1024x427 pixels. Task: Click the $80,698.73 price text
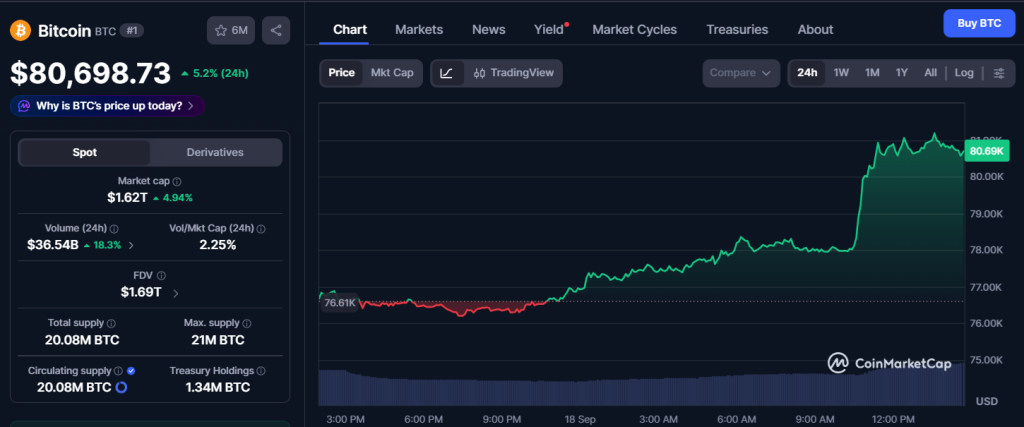(90, 73)
